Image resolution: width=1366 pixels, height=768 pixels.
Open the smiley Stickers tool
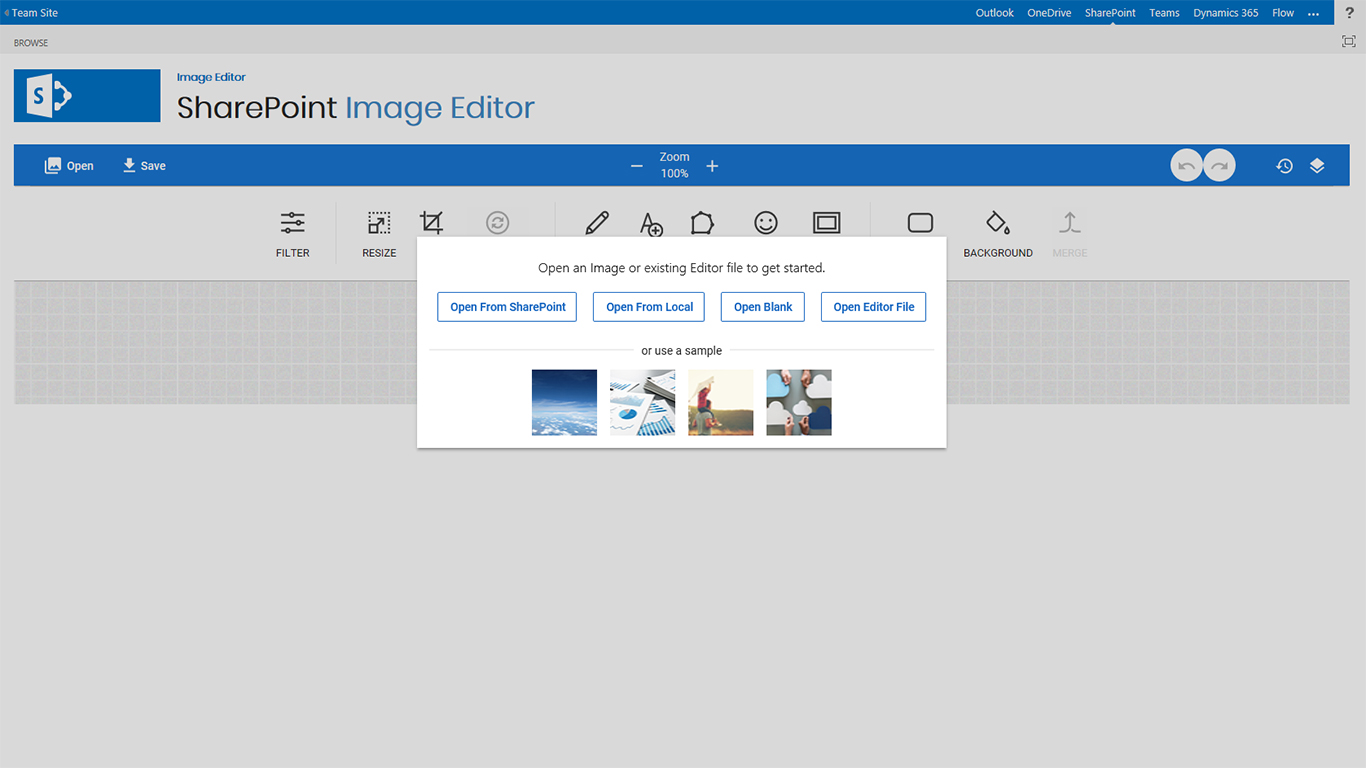(x=766, y=222)
